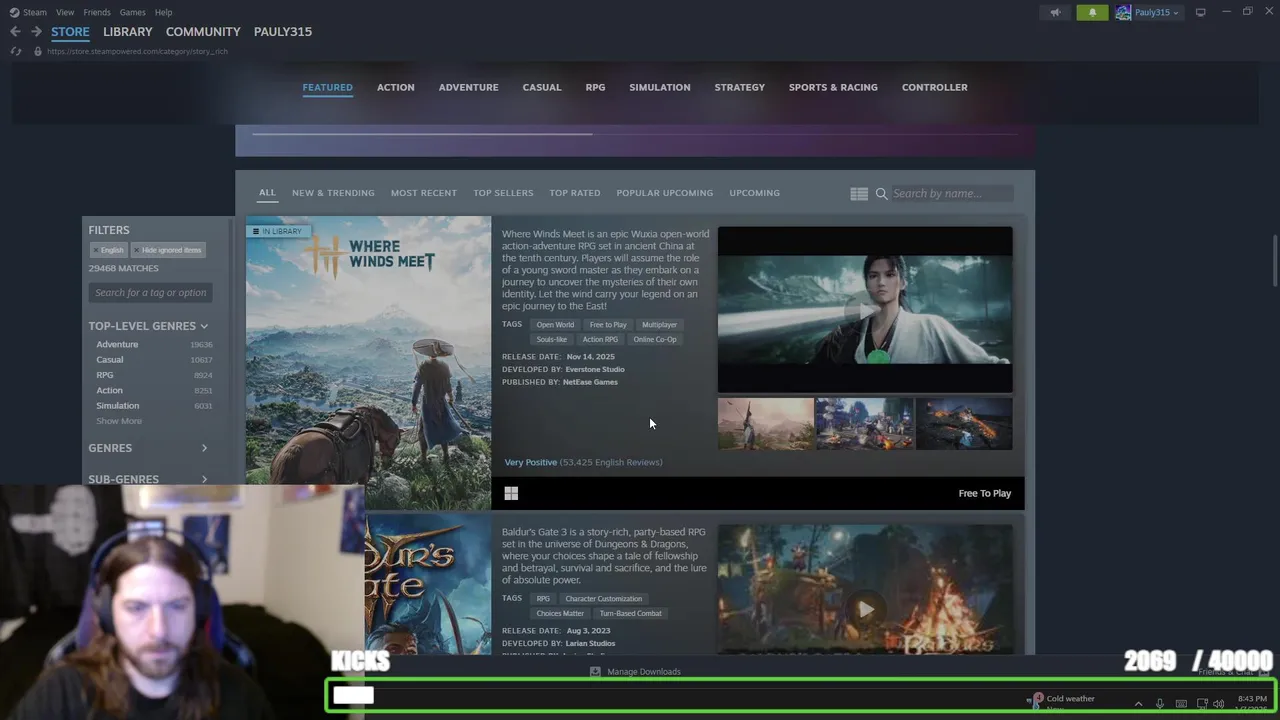Viewport: 1280px width, 720px height.
Task: Play the Where Winds Meet trailer video
Action: (x=865, y=309)
